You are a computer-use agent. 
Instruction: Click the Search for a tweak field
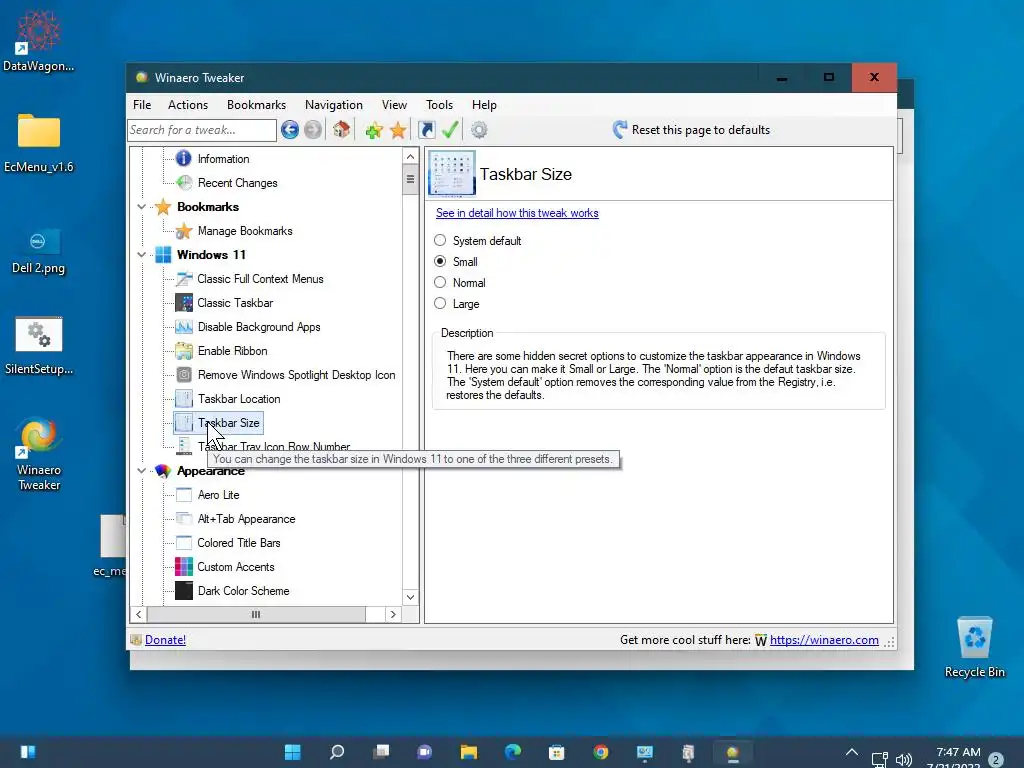coord(202,130)
